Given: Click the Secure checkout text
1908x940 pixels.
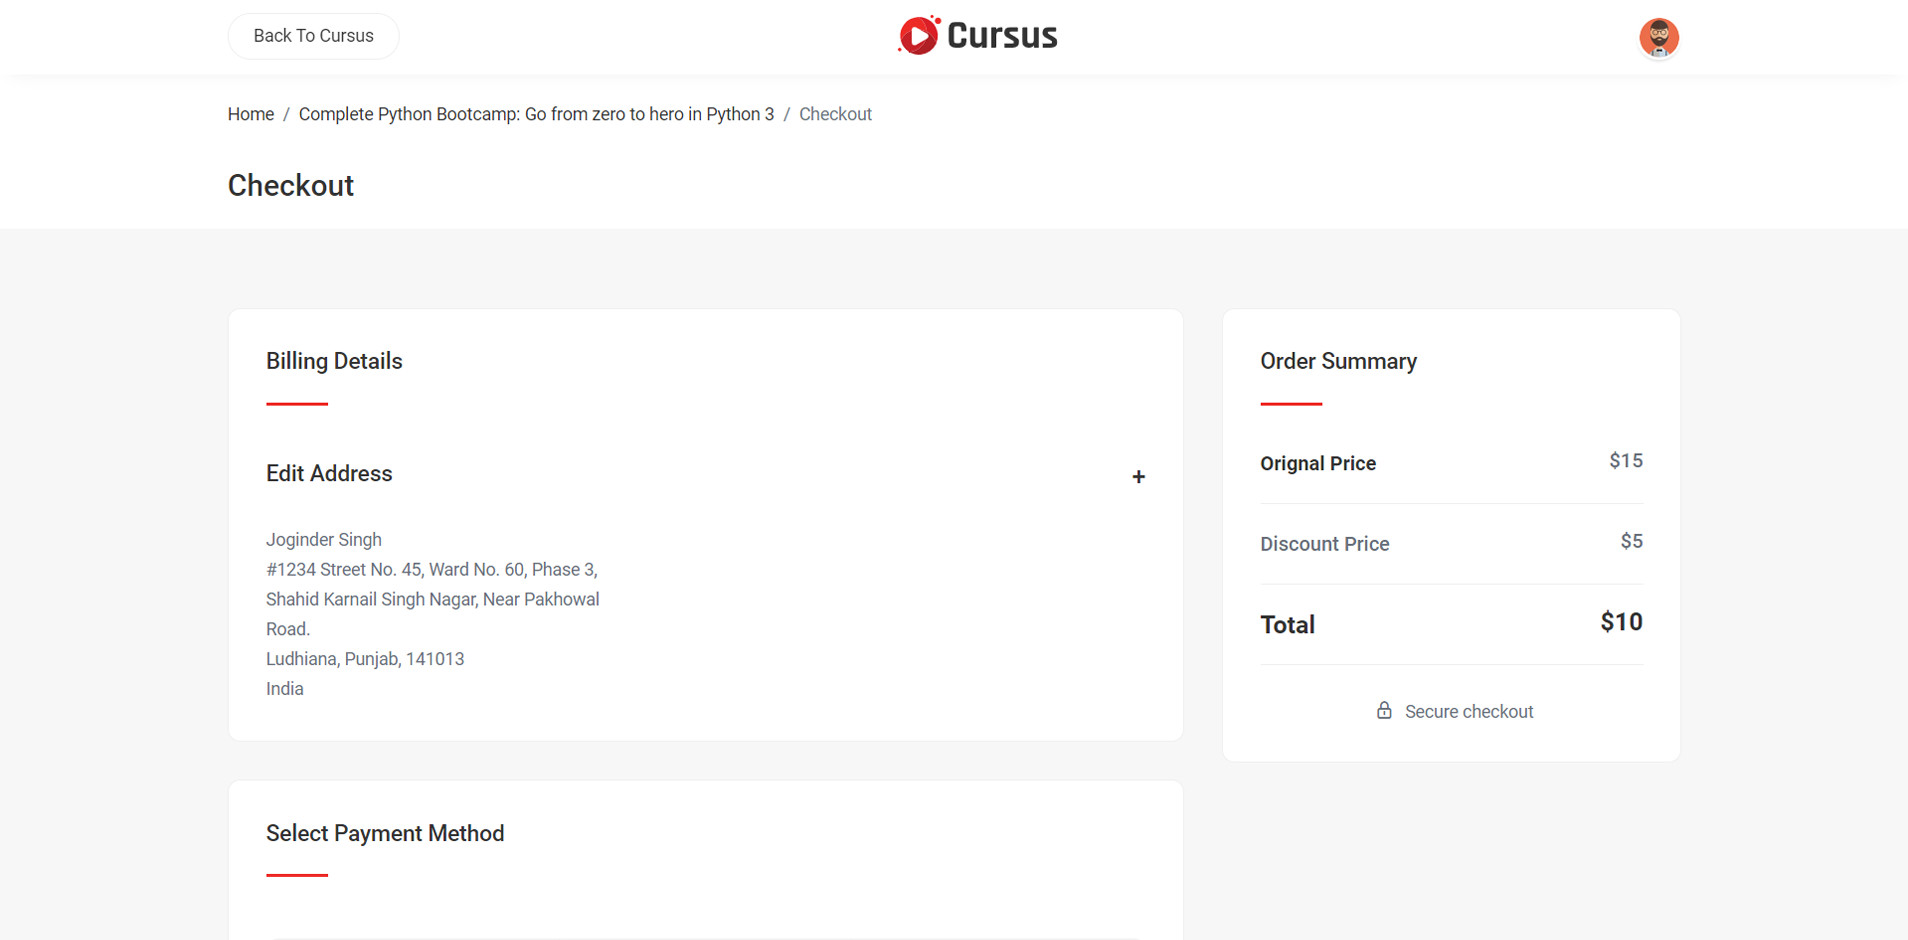Looking at the screenshot, I should pos(1468,712).
